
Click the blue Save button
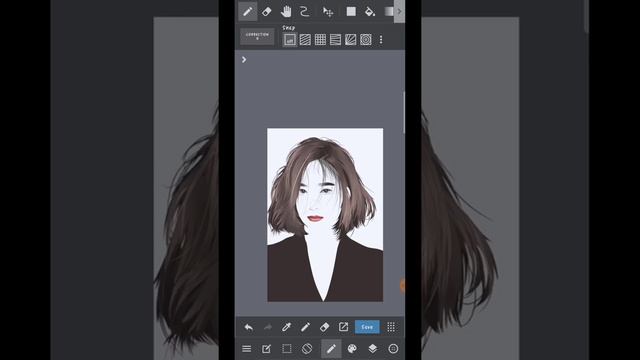(x=367, y=327)
